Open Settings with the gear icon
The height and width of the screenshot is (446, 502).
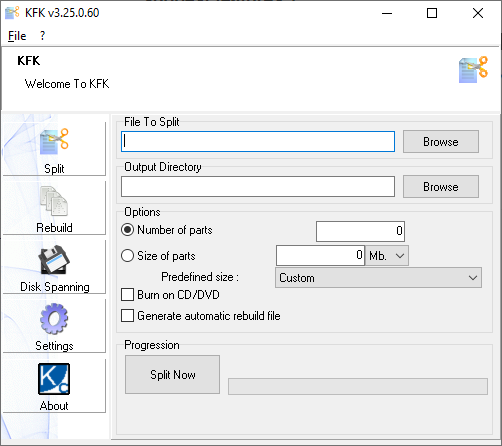point(54,319)
